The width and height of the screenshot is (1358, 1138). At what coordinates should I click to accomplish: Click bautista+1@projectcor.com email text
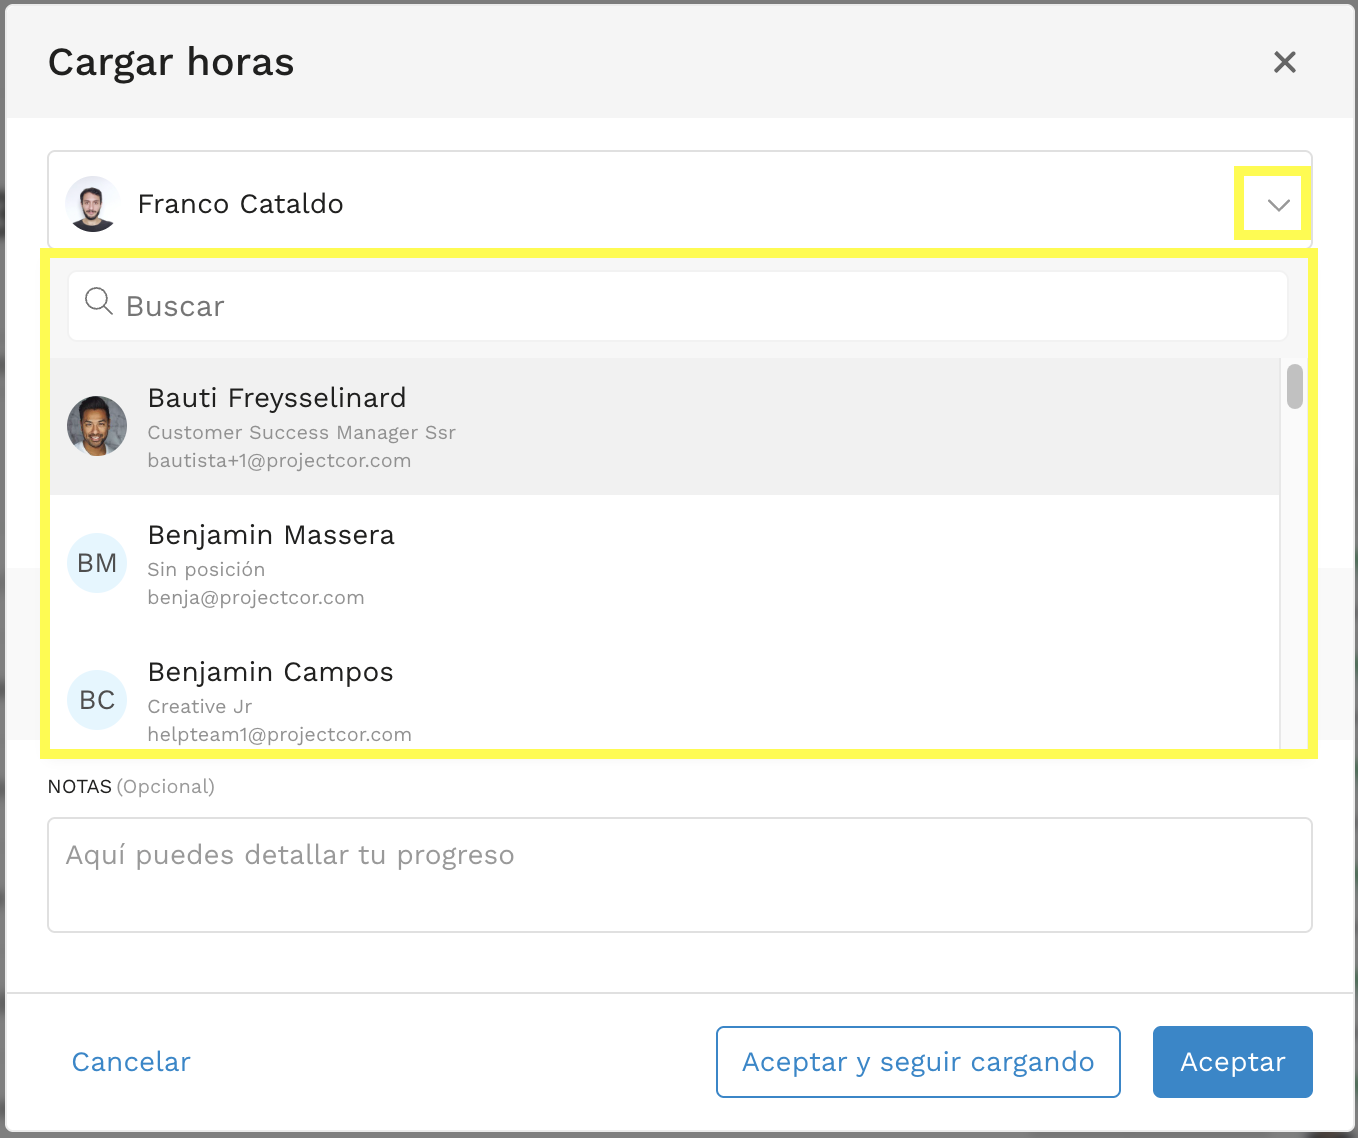(279, 461)
